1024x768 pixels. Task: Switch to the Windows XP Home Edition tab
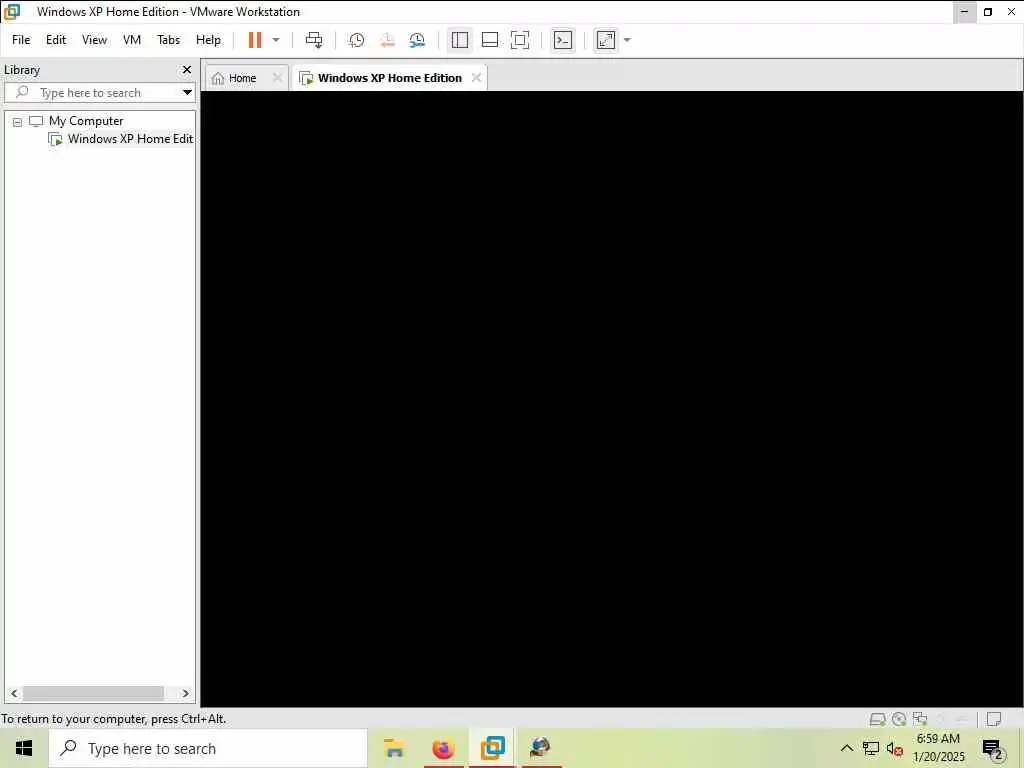pos(389,78)
